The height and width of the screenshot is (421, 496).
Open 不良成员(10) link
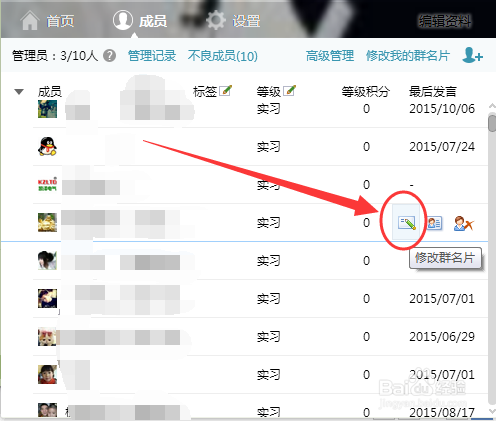click(x=223, y=56)
